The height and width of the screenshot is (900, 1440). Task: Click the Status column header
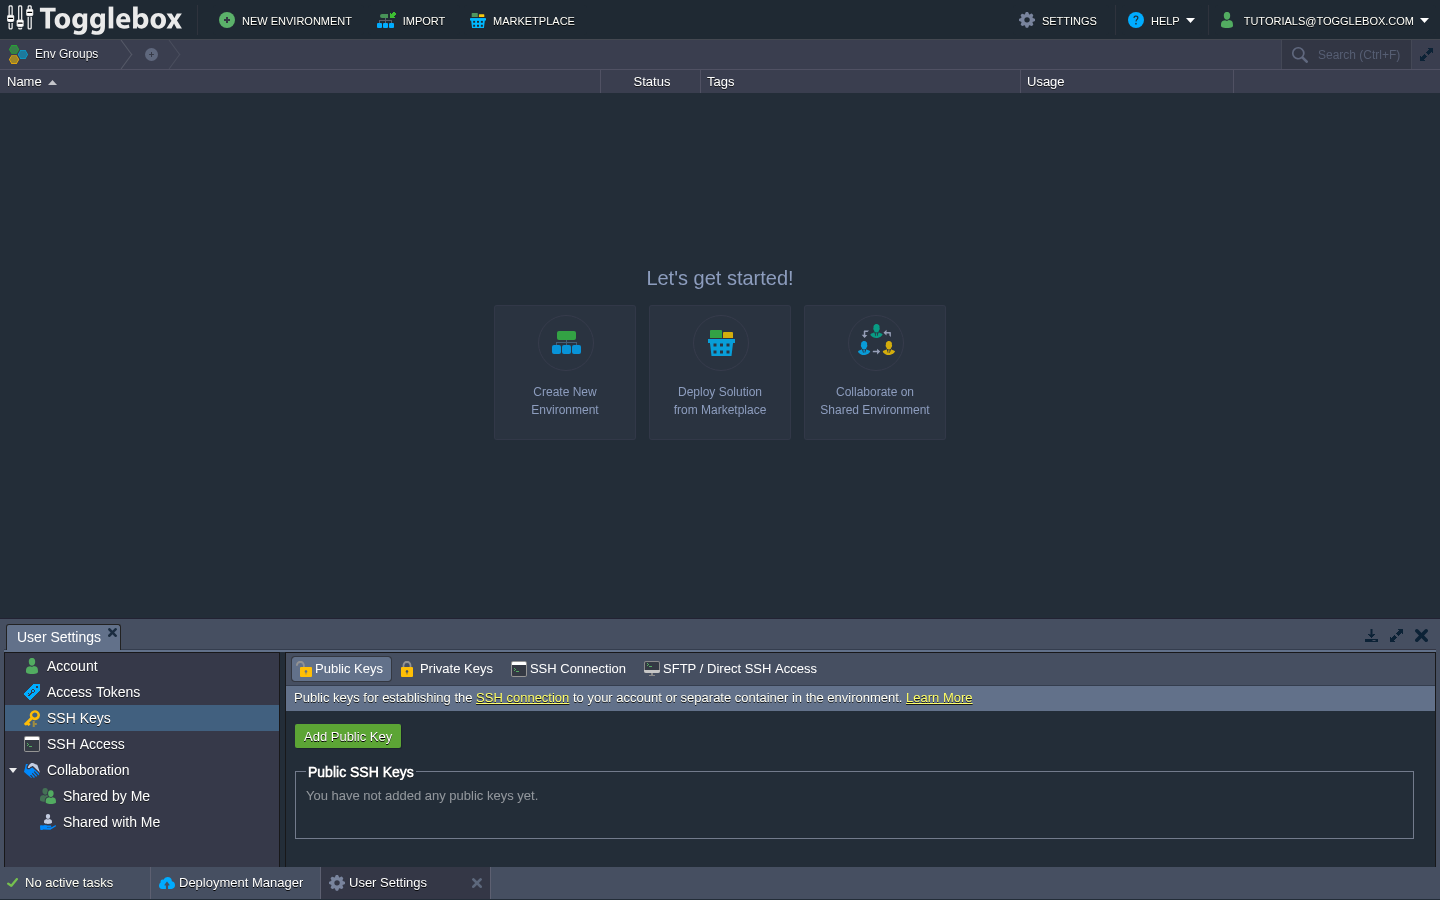click(x=651, y=82)
